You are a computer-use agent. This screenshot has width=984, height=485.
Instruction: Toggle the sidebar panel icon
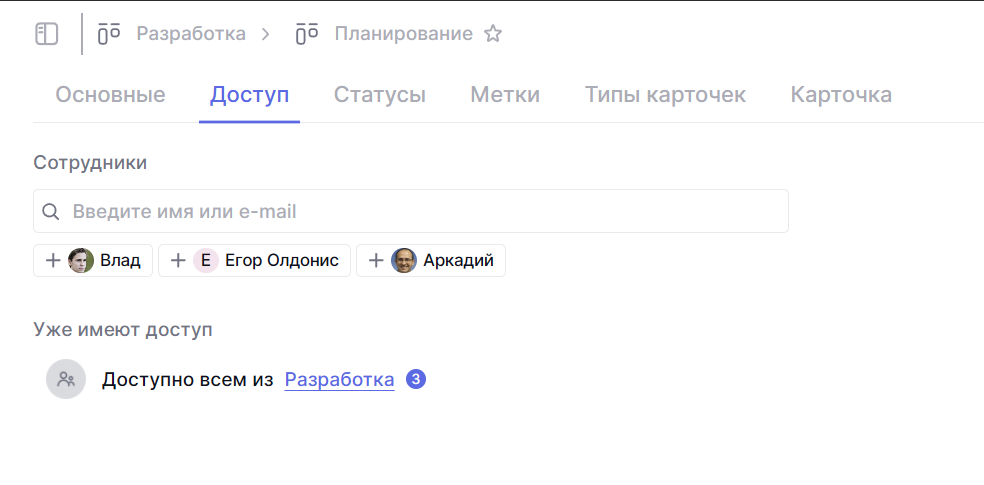tap(47, 34)
